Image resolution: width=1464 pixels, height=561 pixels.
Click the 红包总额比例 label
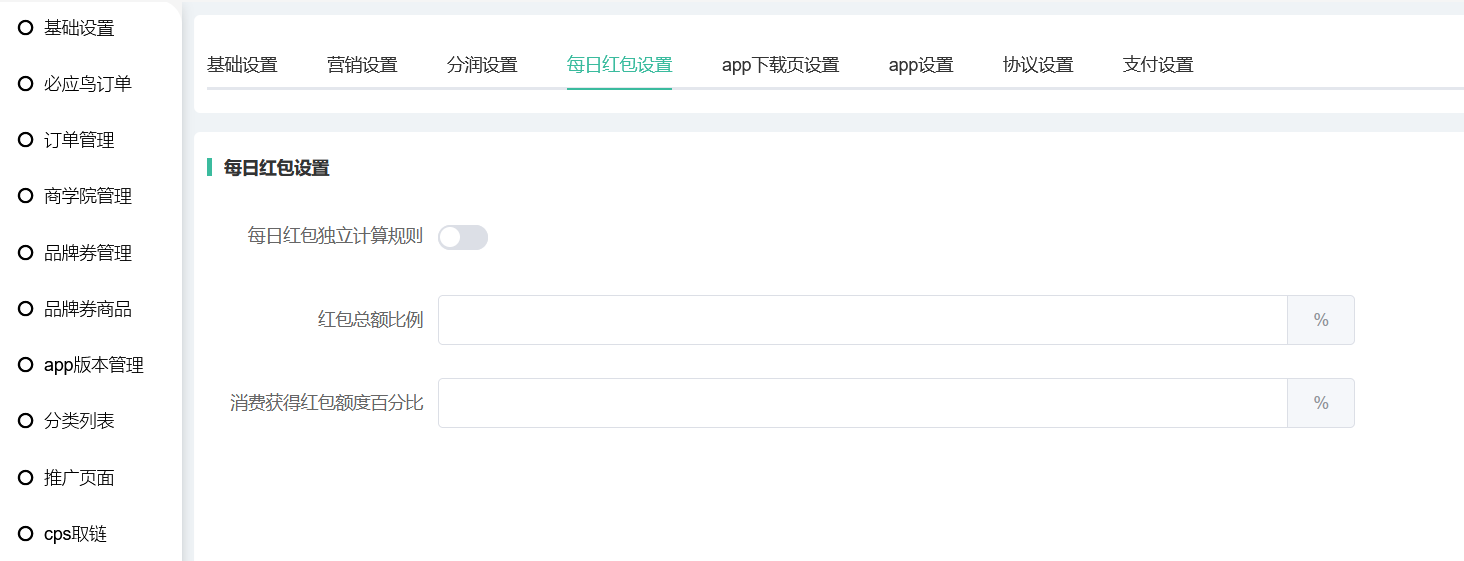pos(370,320)
